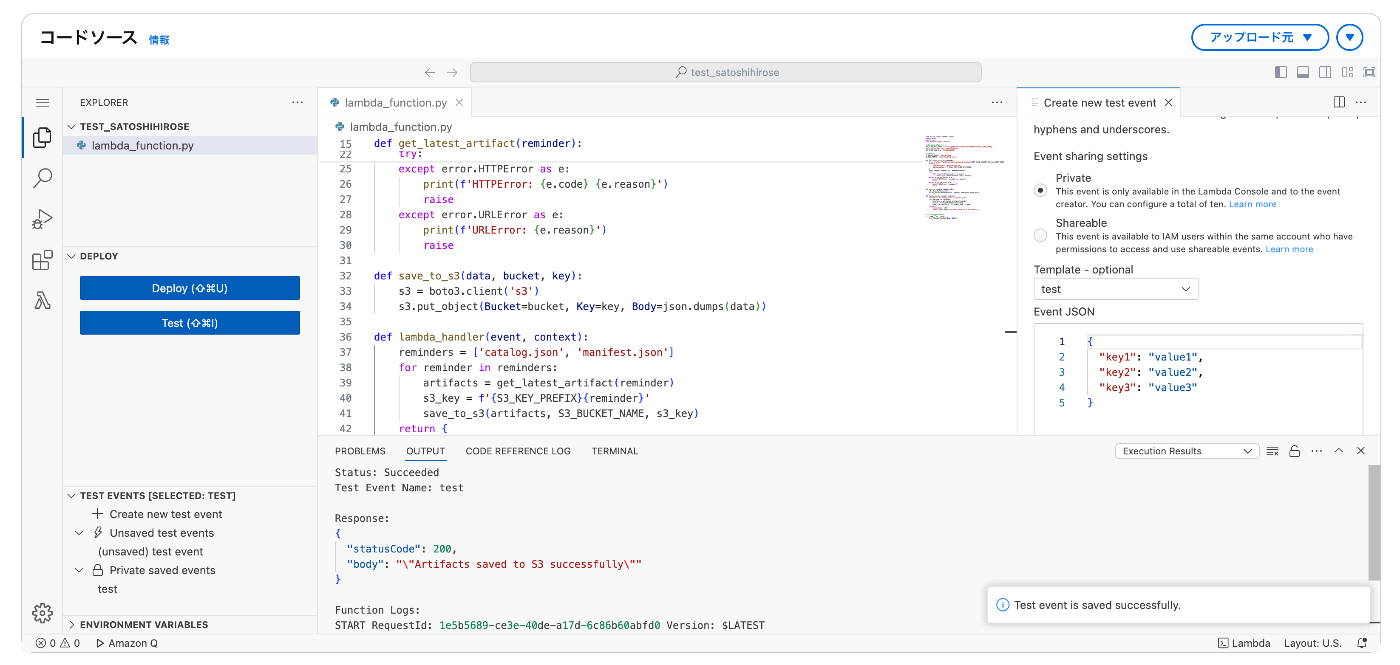Click inside the Event JSON editor

[x=1198, y=378]
